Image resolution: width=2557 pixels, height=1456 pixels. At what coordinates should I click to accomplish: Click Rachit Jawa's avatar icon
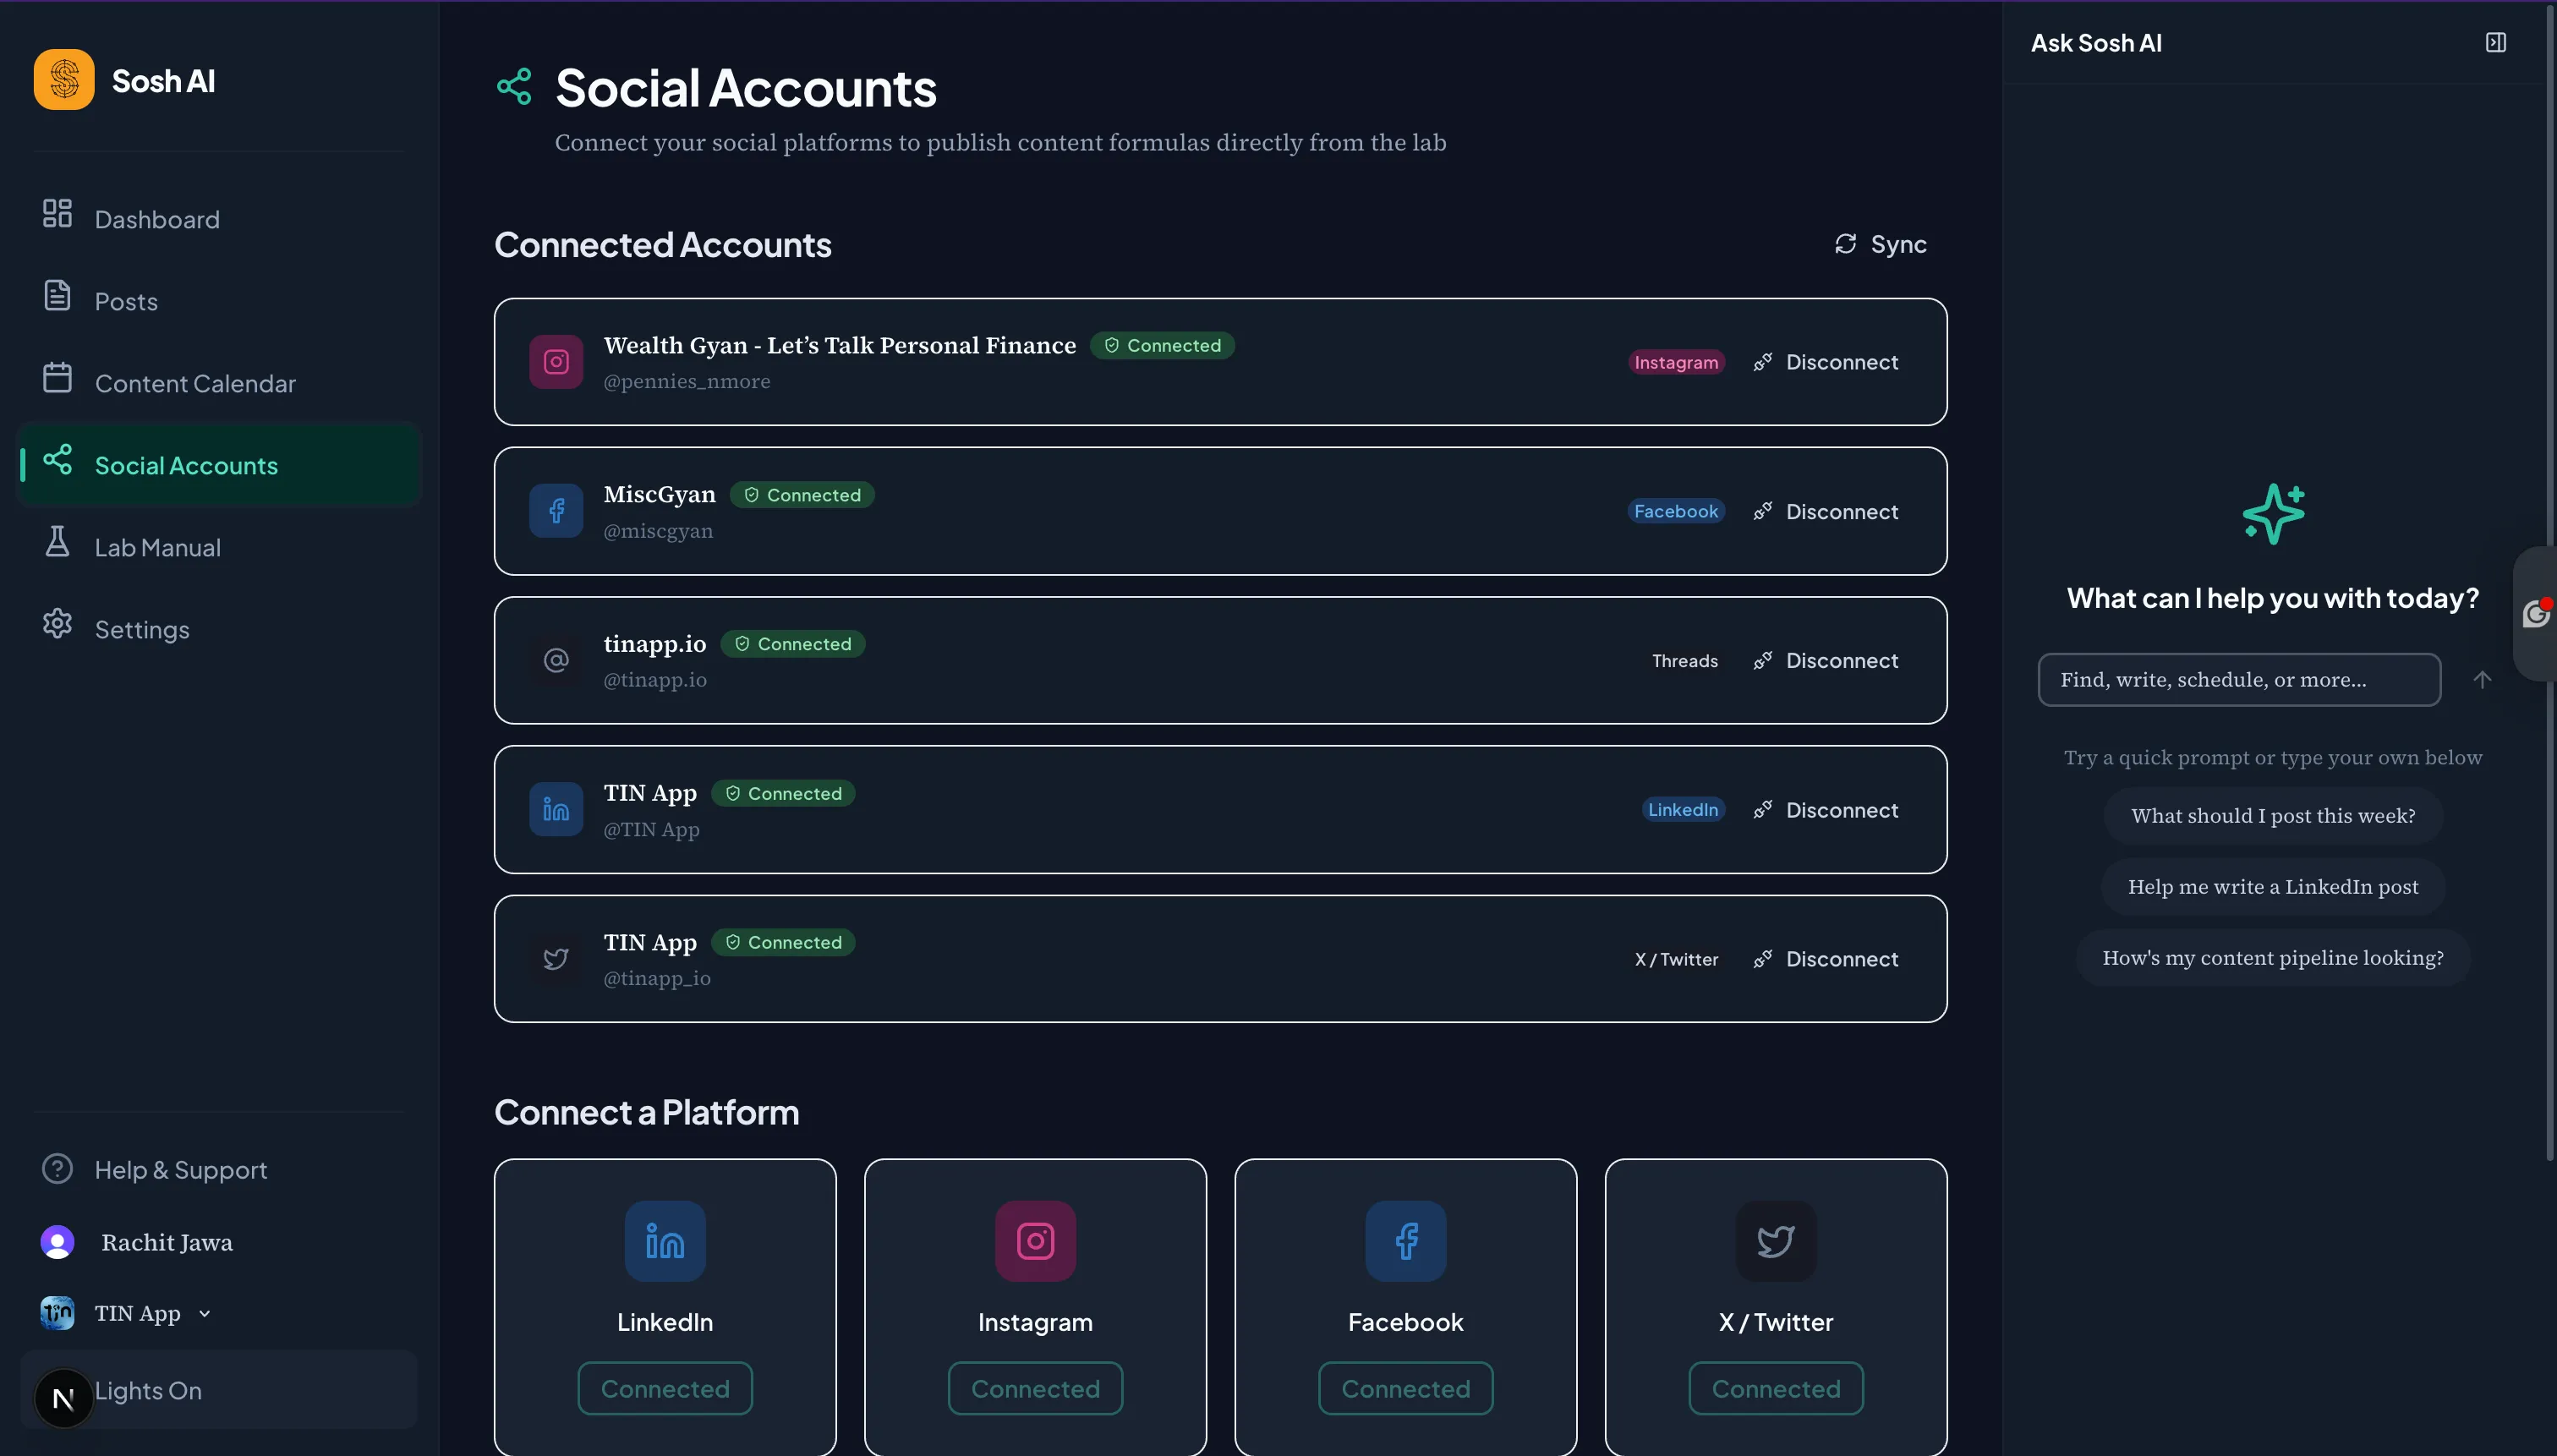coord(57,1242)
